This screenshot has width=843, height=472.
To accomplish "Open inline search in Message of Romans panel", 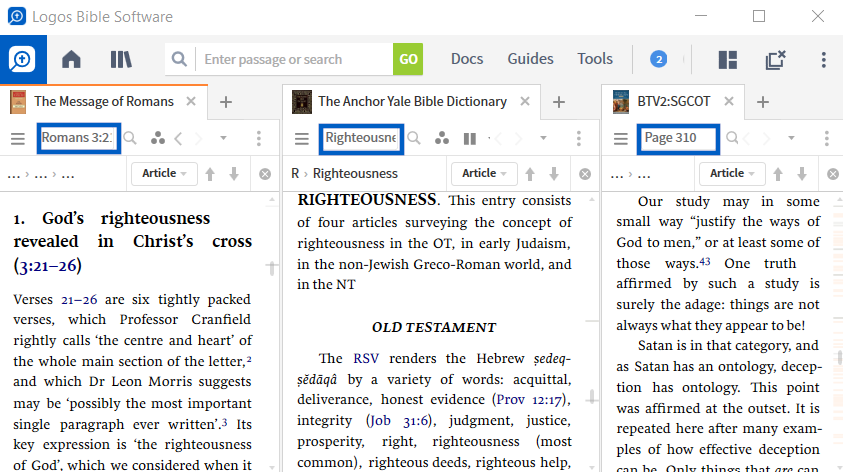I will coord(130,139).
